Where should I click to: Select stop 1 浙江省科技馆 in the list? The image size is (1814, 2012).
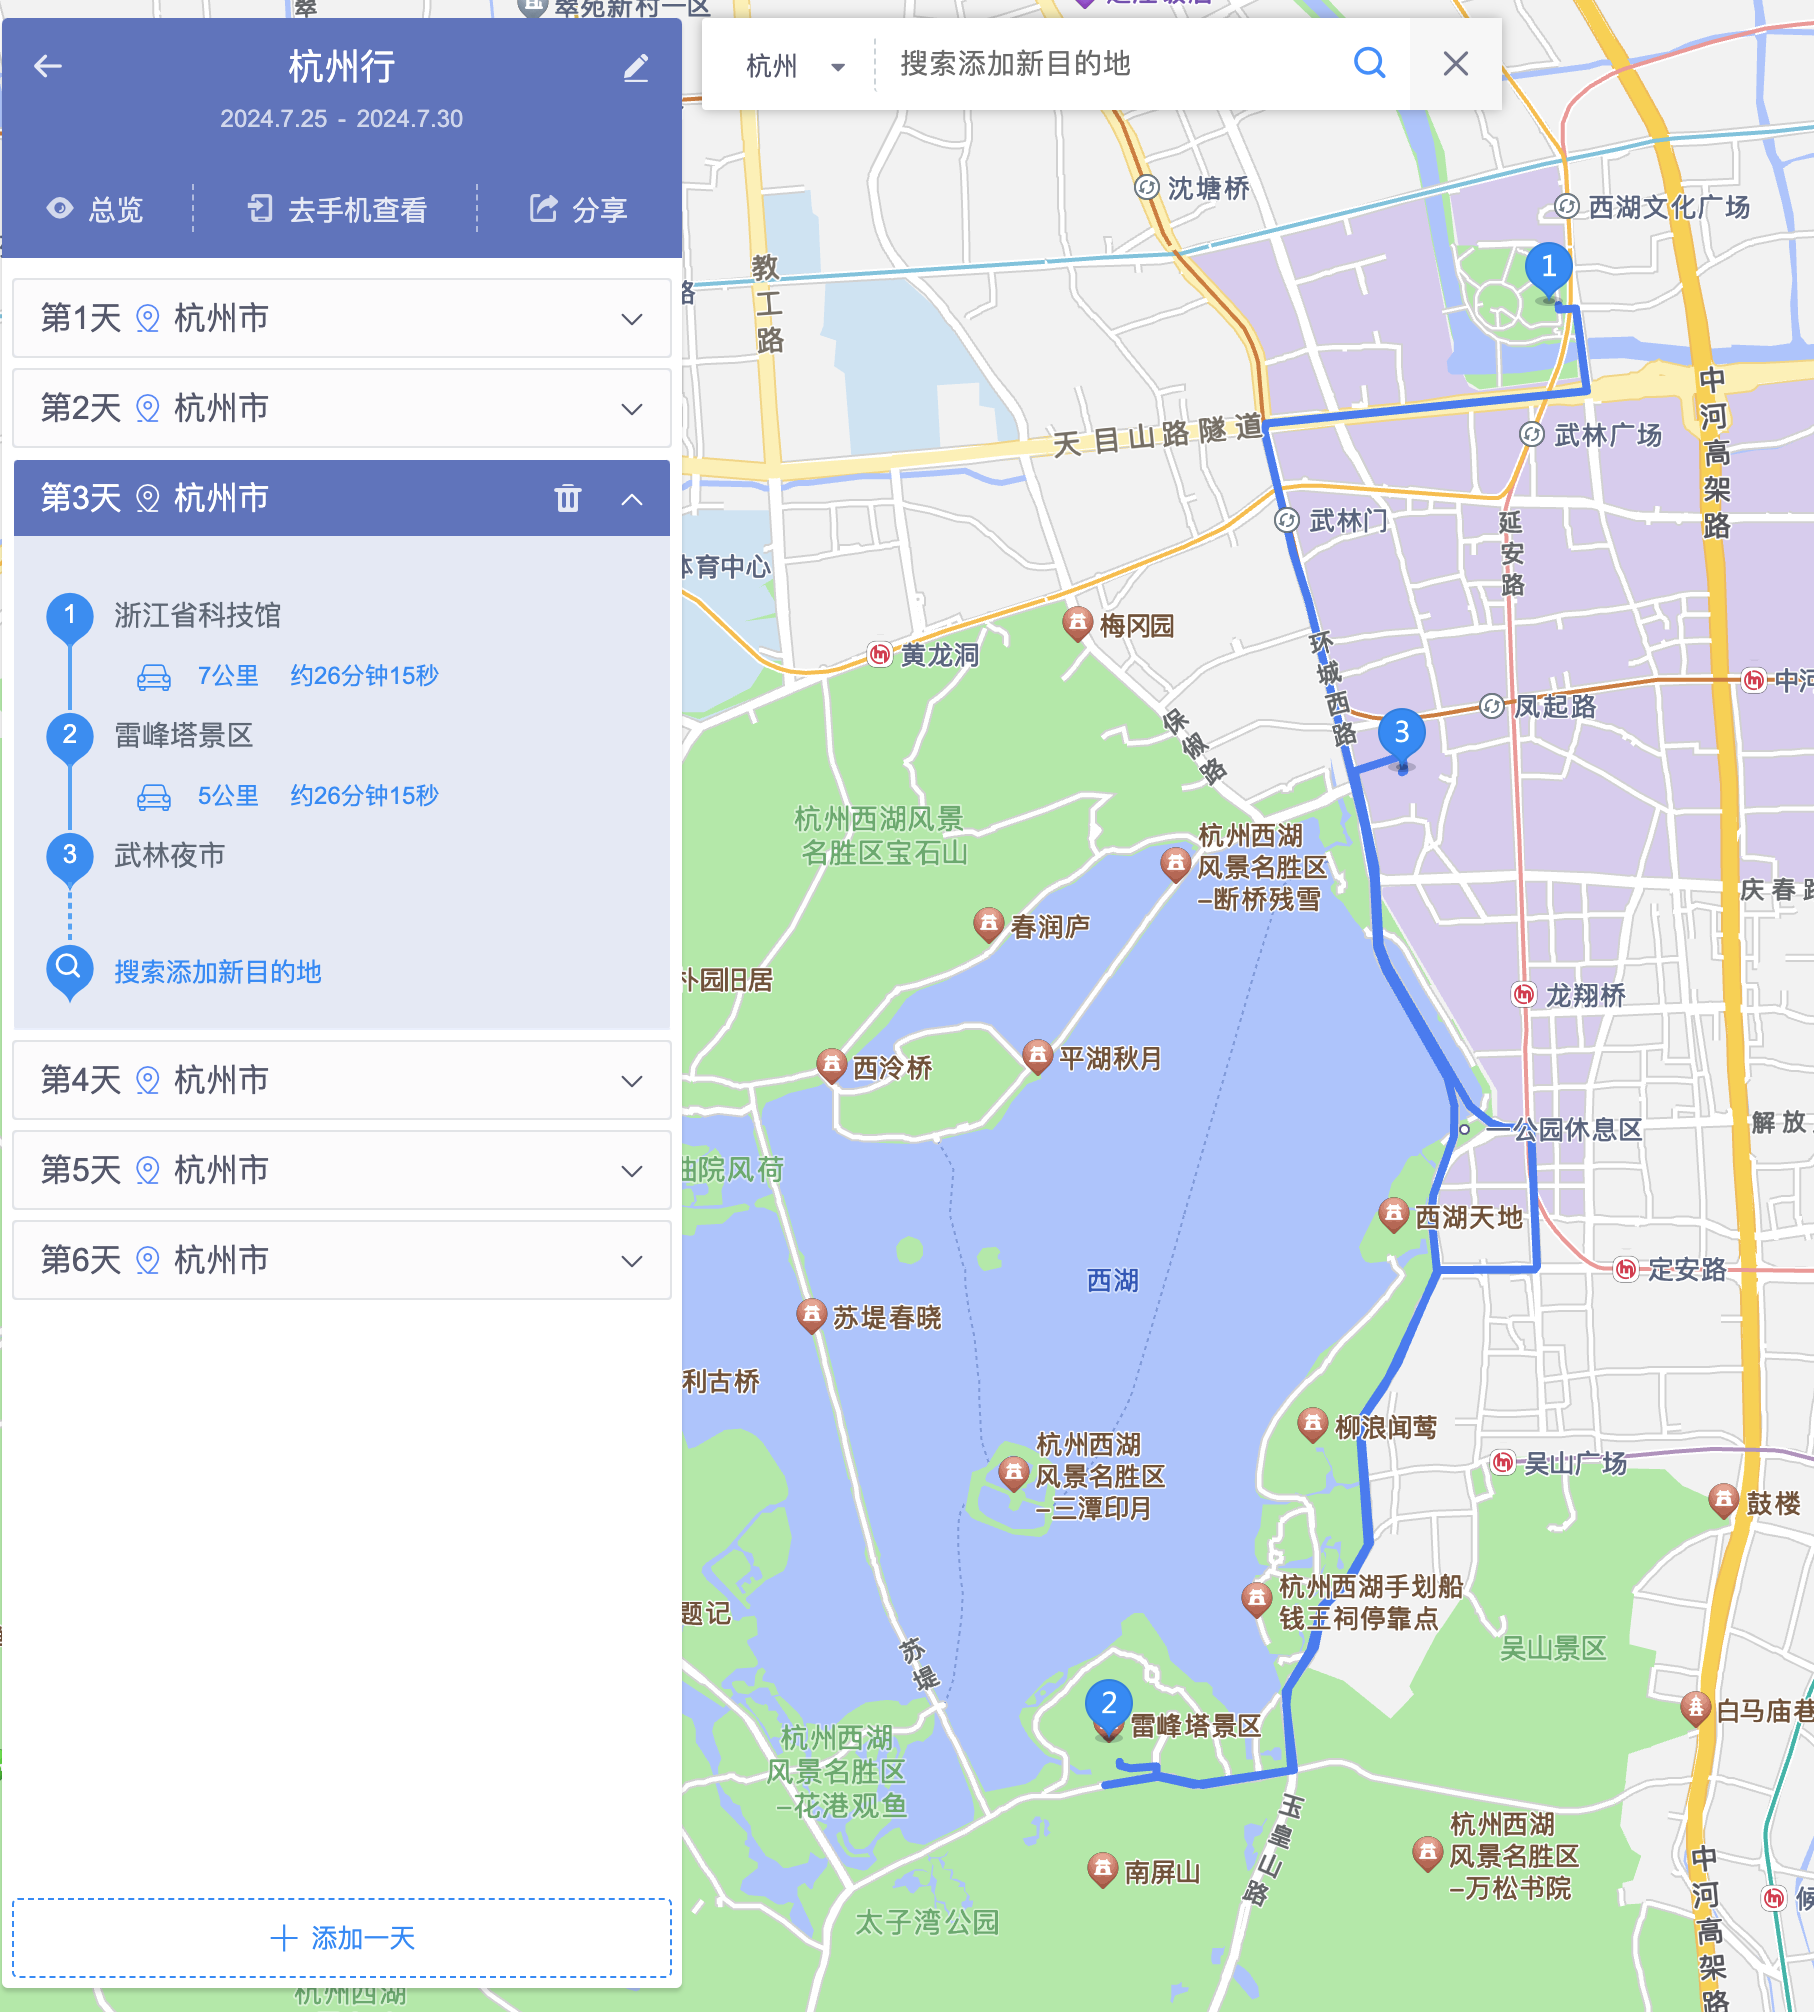tap(197, 615)
